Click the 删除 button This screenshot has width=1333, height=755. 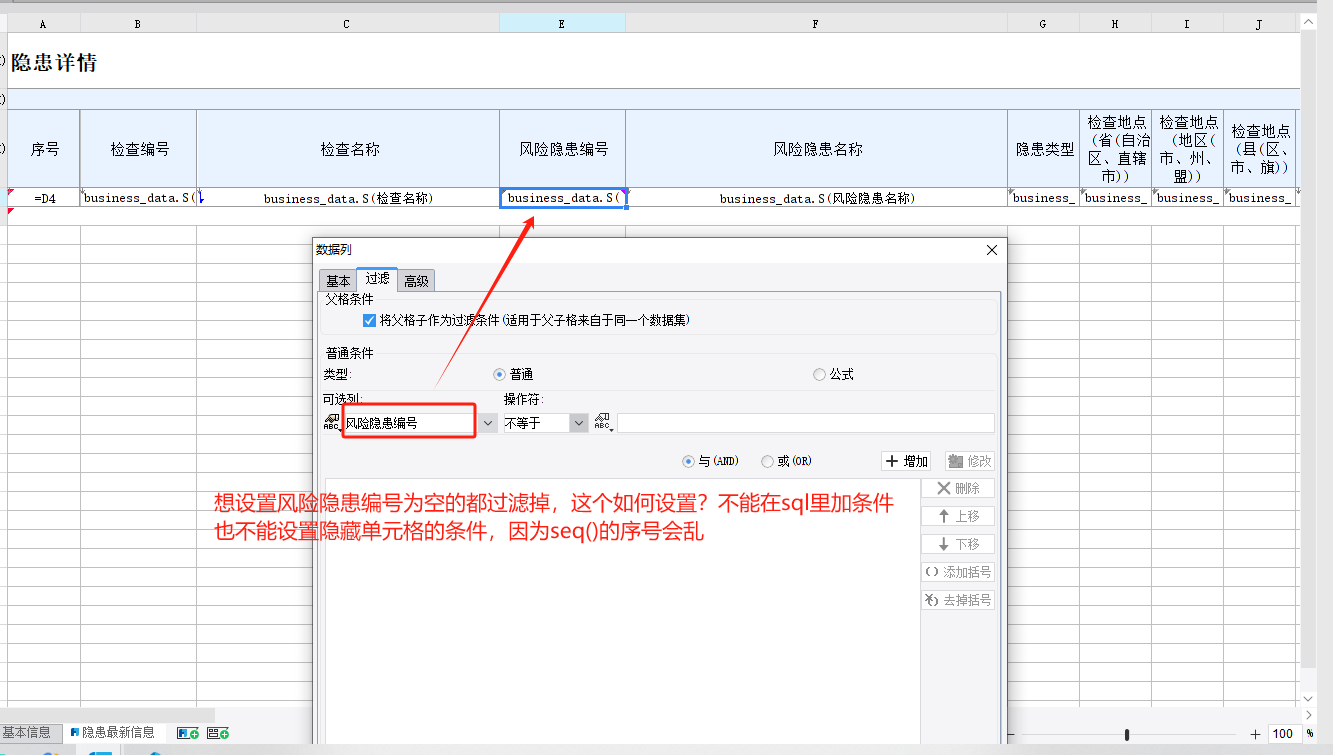958,488
